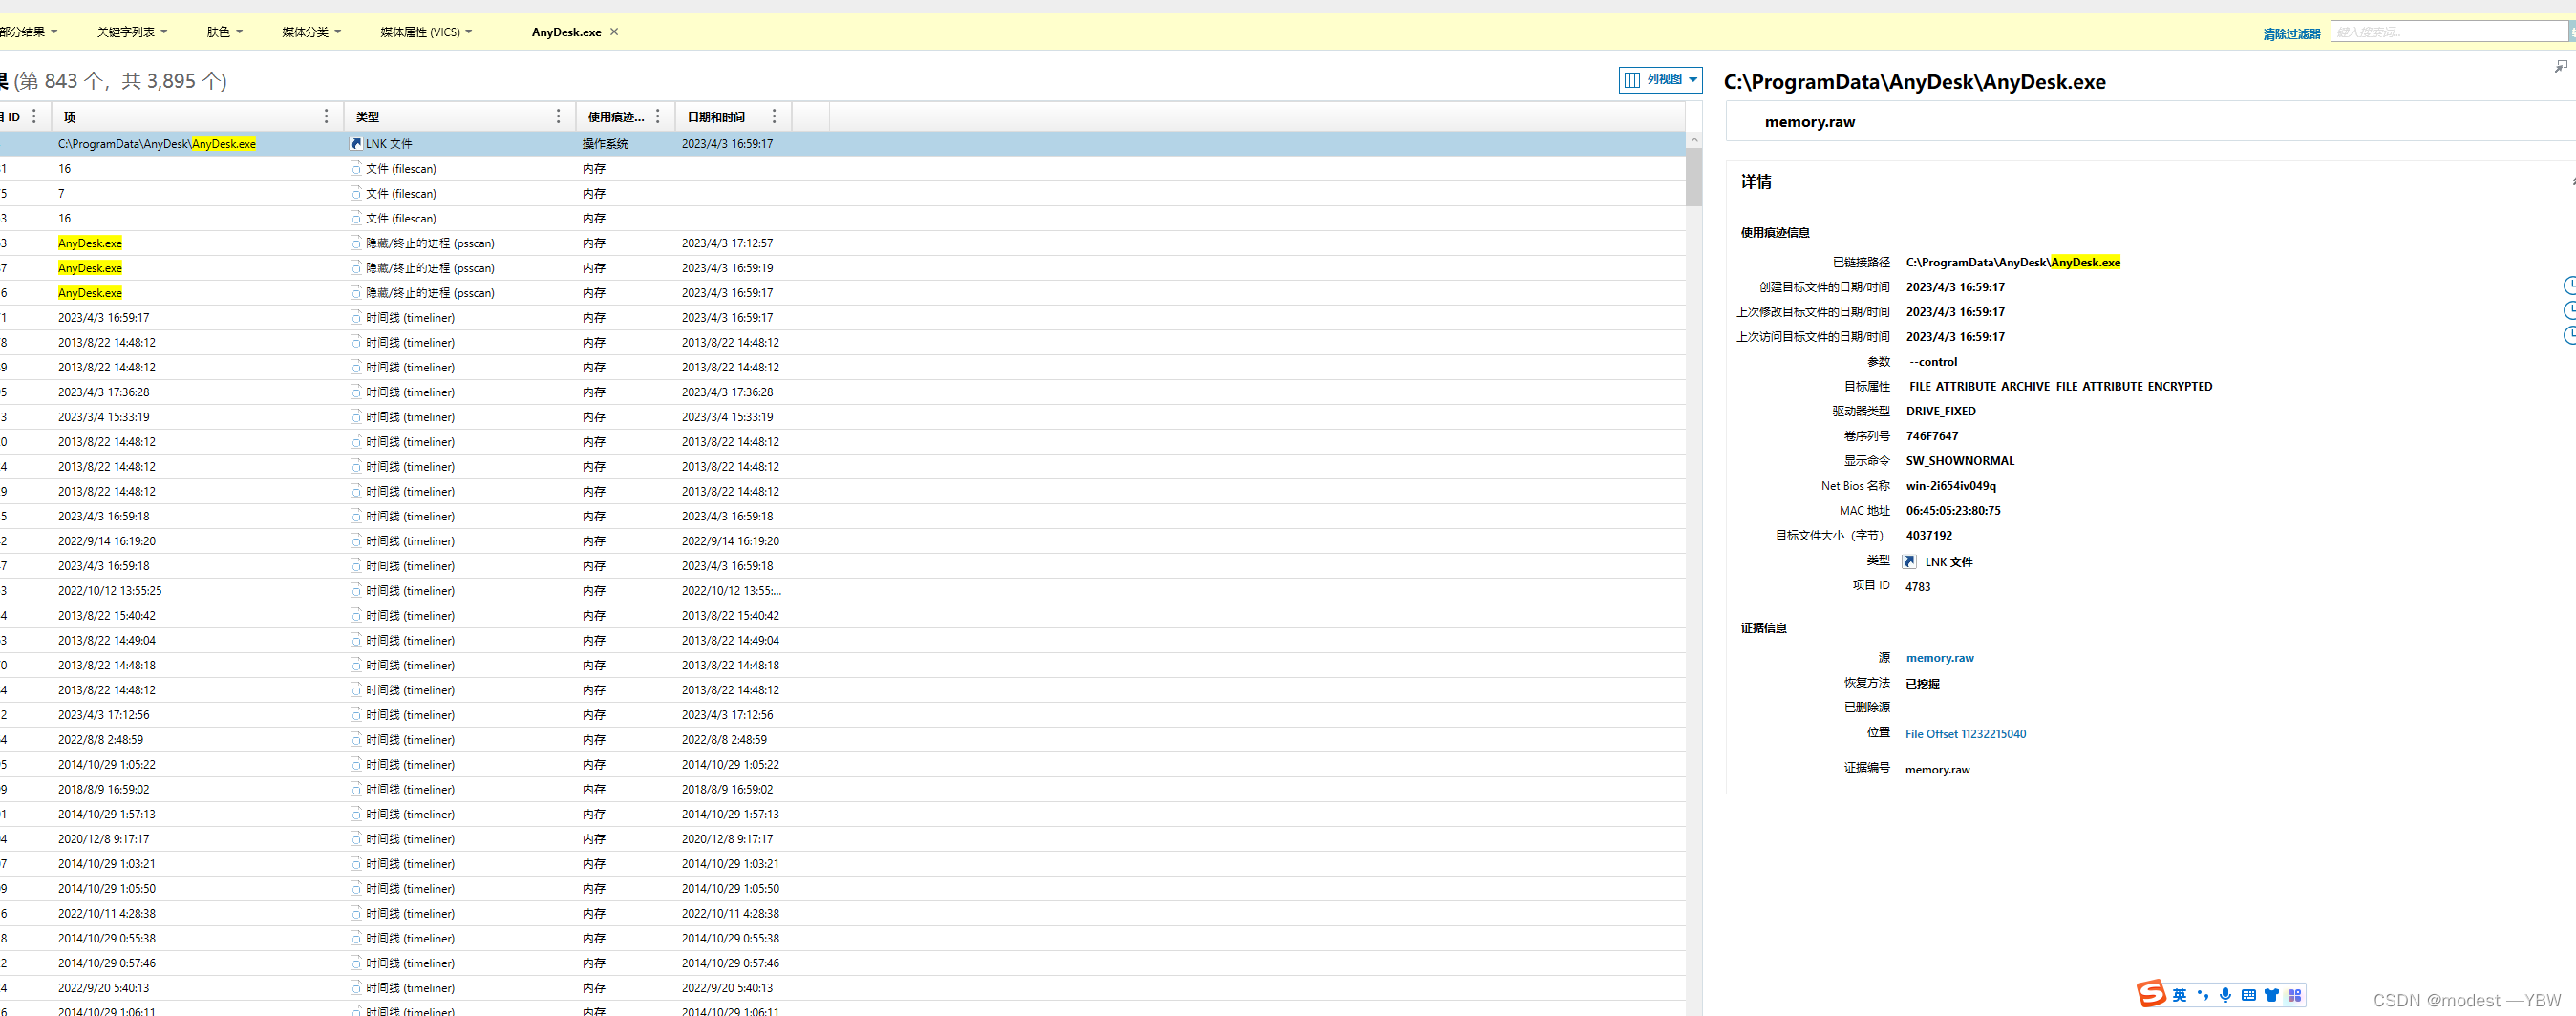Select the timeliner row 2013/8/22 15:40:42
Viewport: 2576px width, 1016px height.
pos(842,616)
